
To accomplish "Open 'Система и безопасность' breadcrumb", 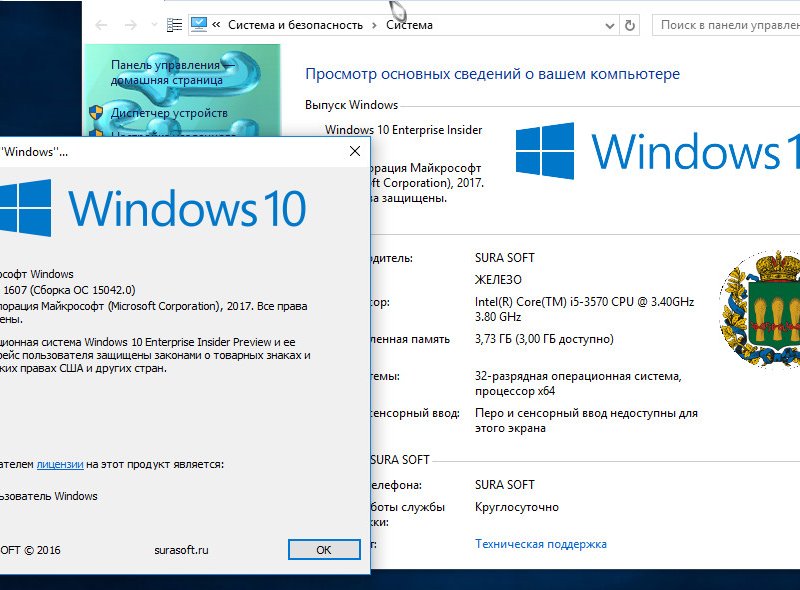I will pos(295,25).
